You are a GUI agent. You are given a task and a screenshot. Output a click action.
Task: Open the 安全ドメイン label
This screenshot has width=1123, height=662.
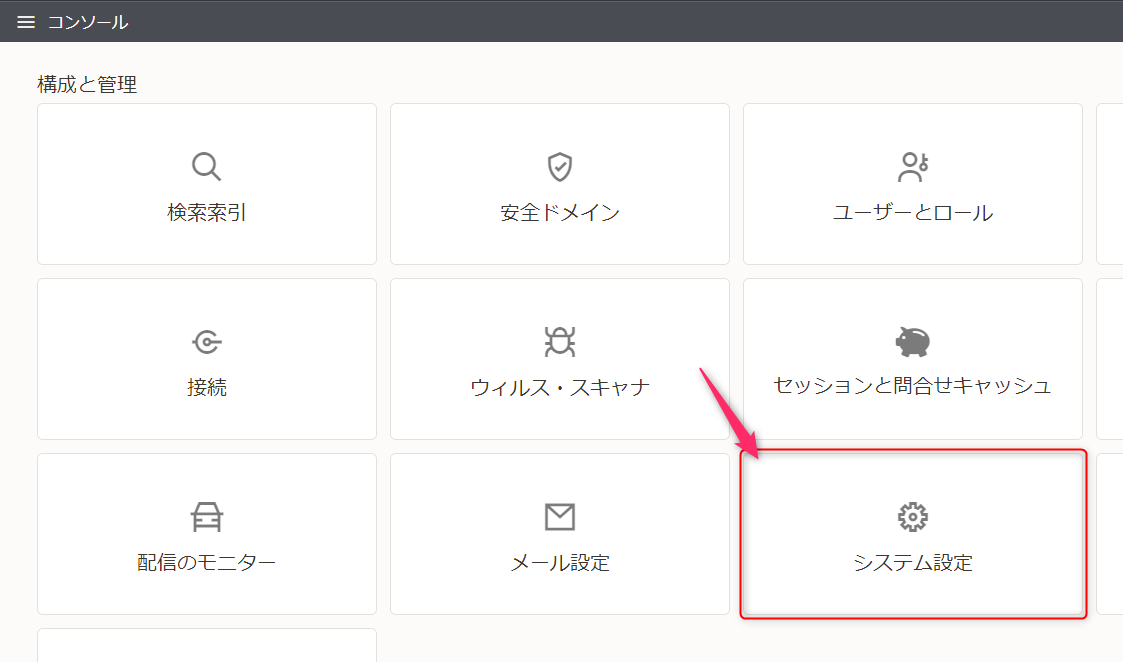559,213
